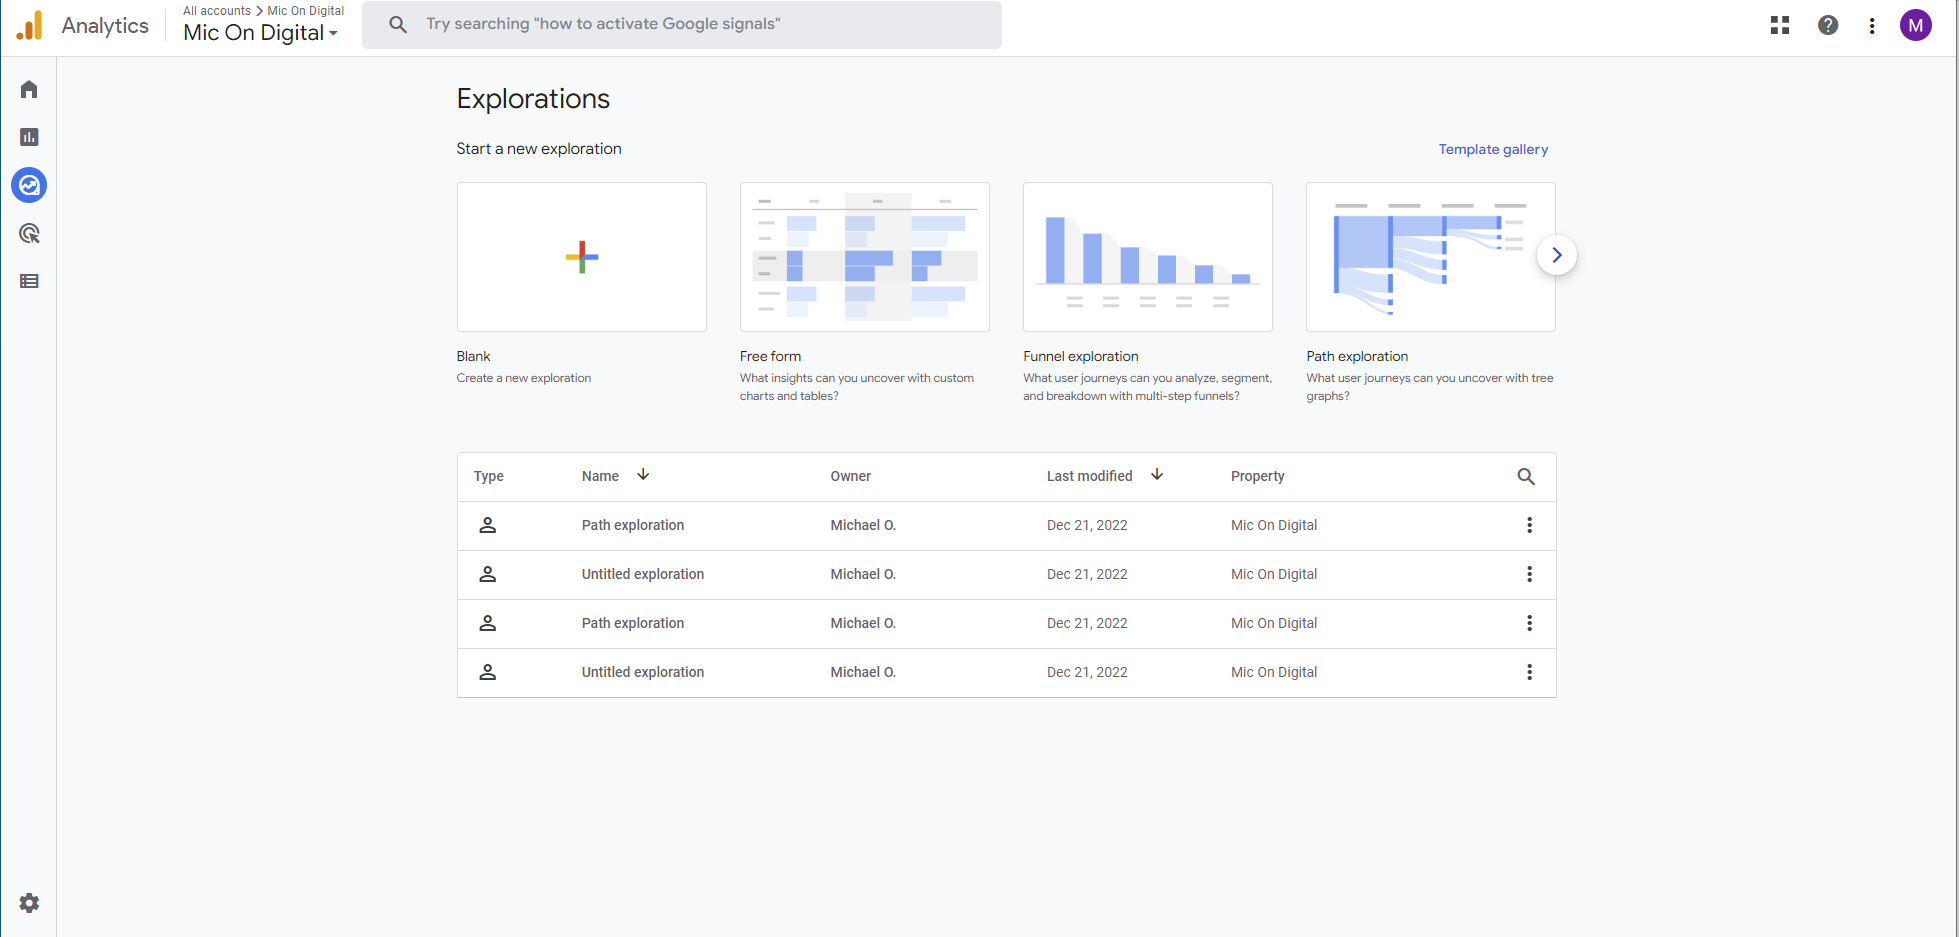Screen dimensions: 1959x937
Task: Open Configure list icon in sidebar
Action: coord(29,281)
